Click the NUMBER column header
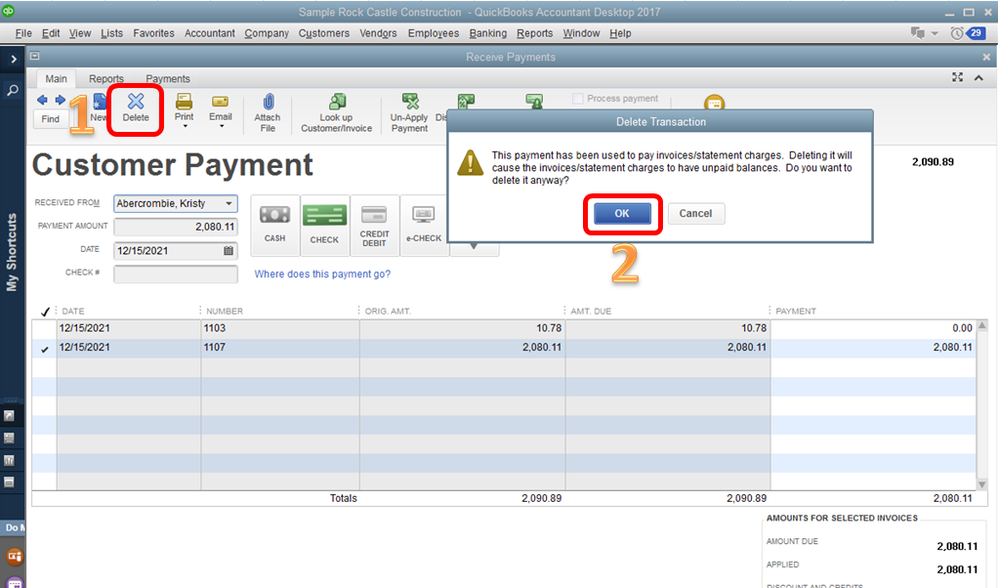 [x=225, y=311]
